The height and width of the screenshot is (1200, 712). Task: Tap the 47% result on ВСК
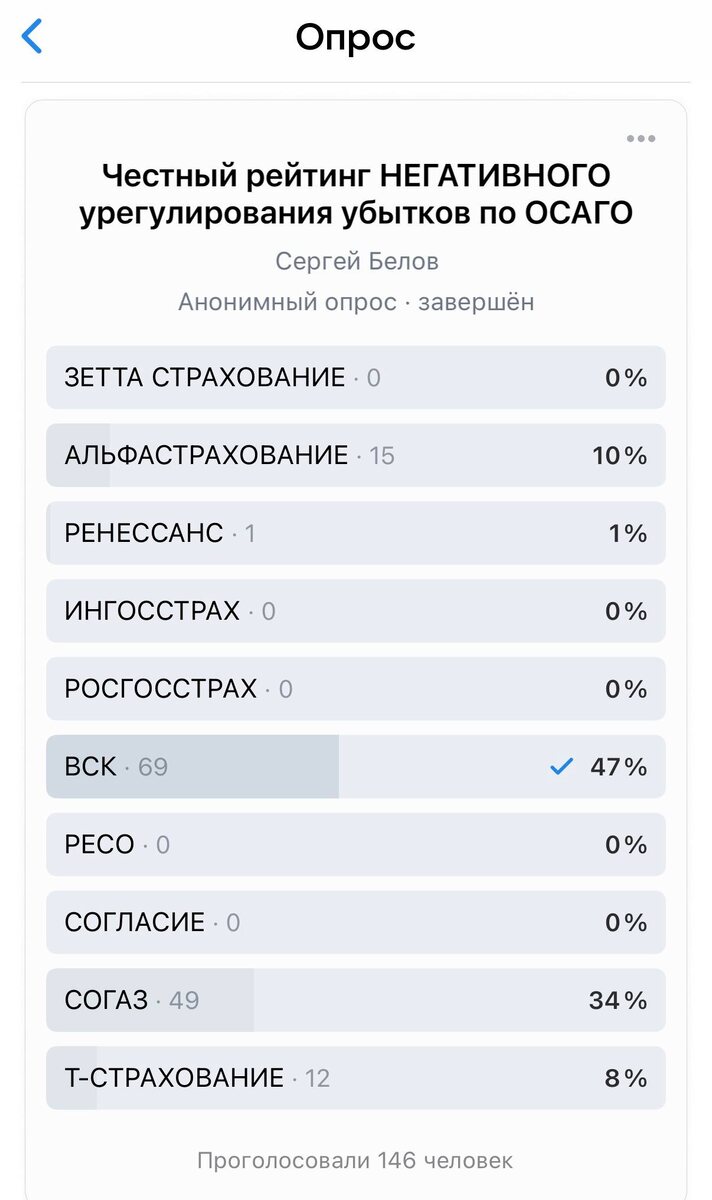618,767
